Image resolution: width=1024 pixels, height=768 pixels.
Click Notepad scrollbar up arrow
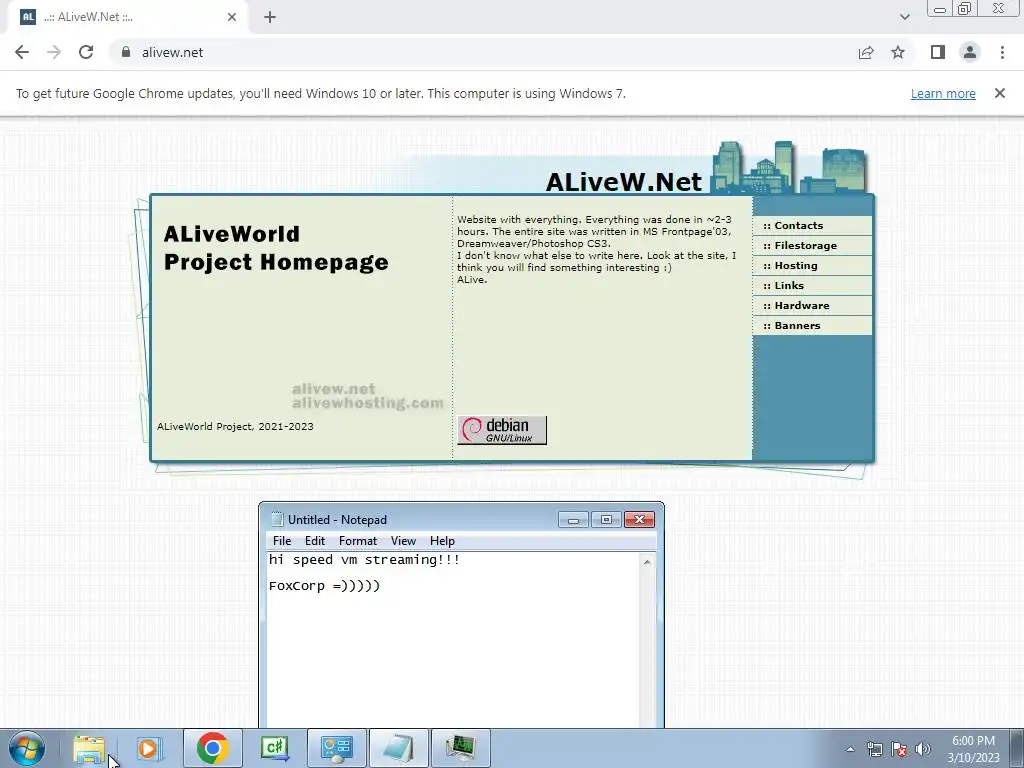(647, 562)
